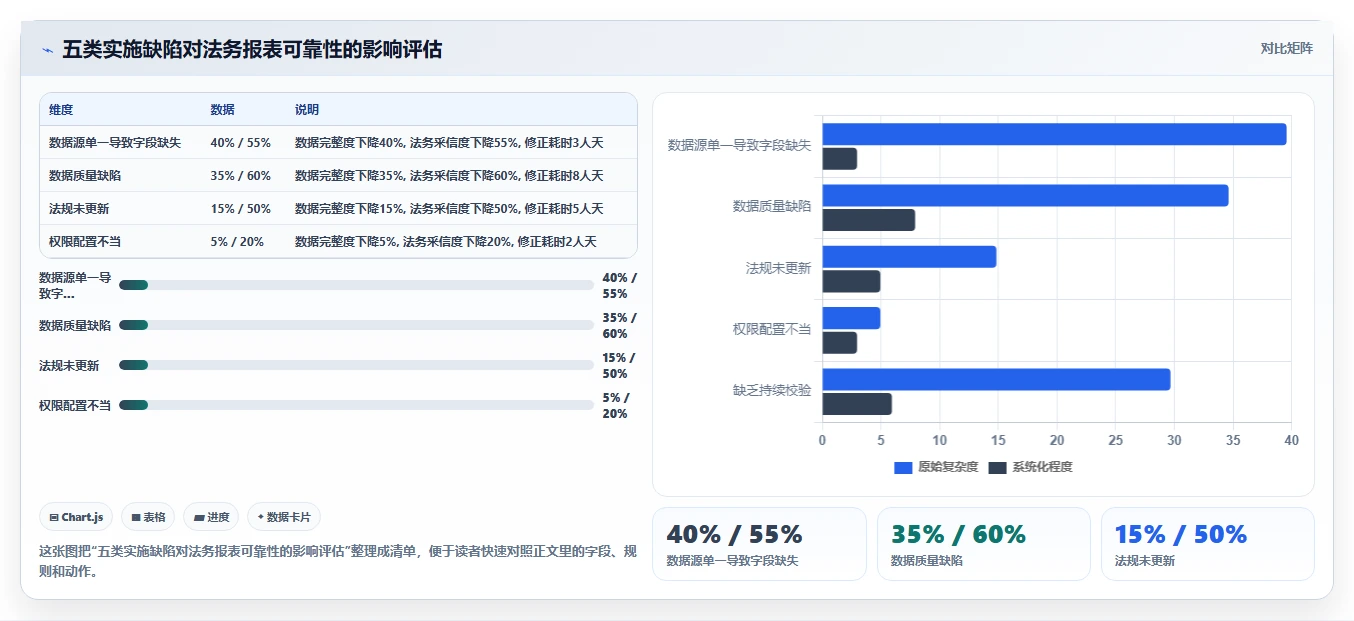Click blue bar for 缺乏持续校验 in chart
The height and width of the screenshot is (621, 1354).
pyautogui.click(x=996, y=379)
